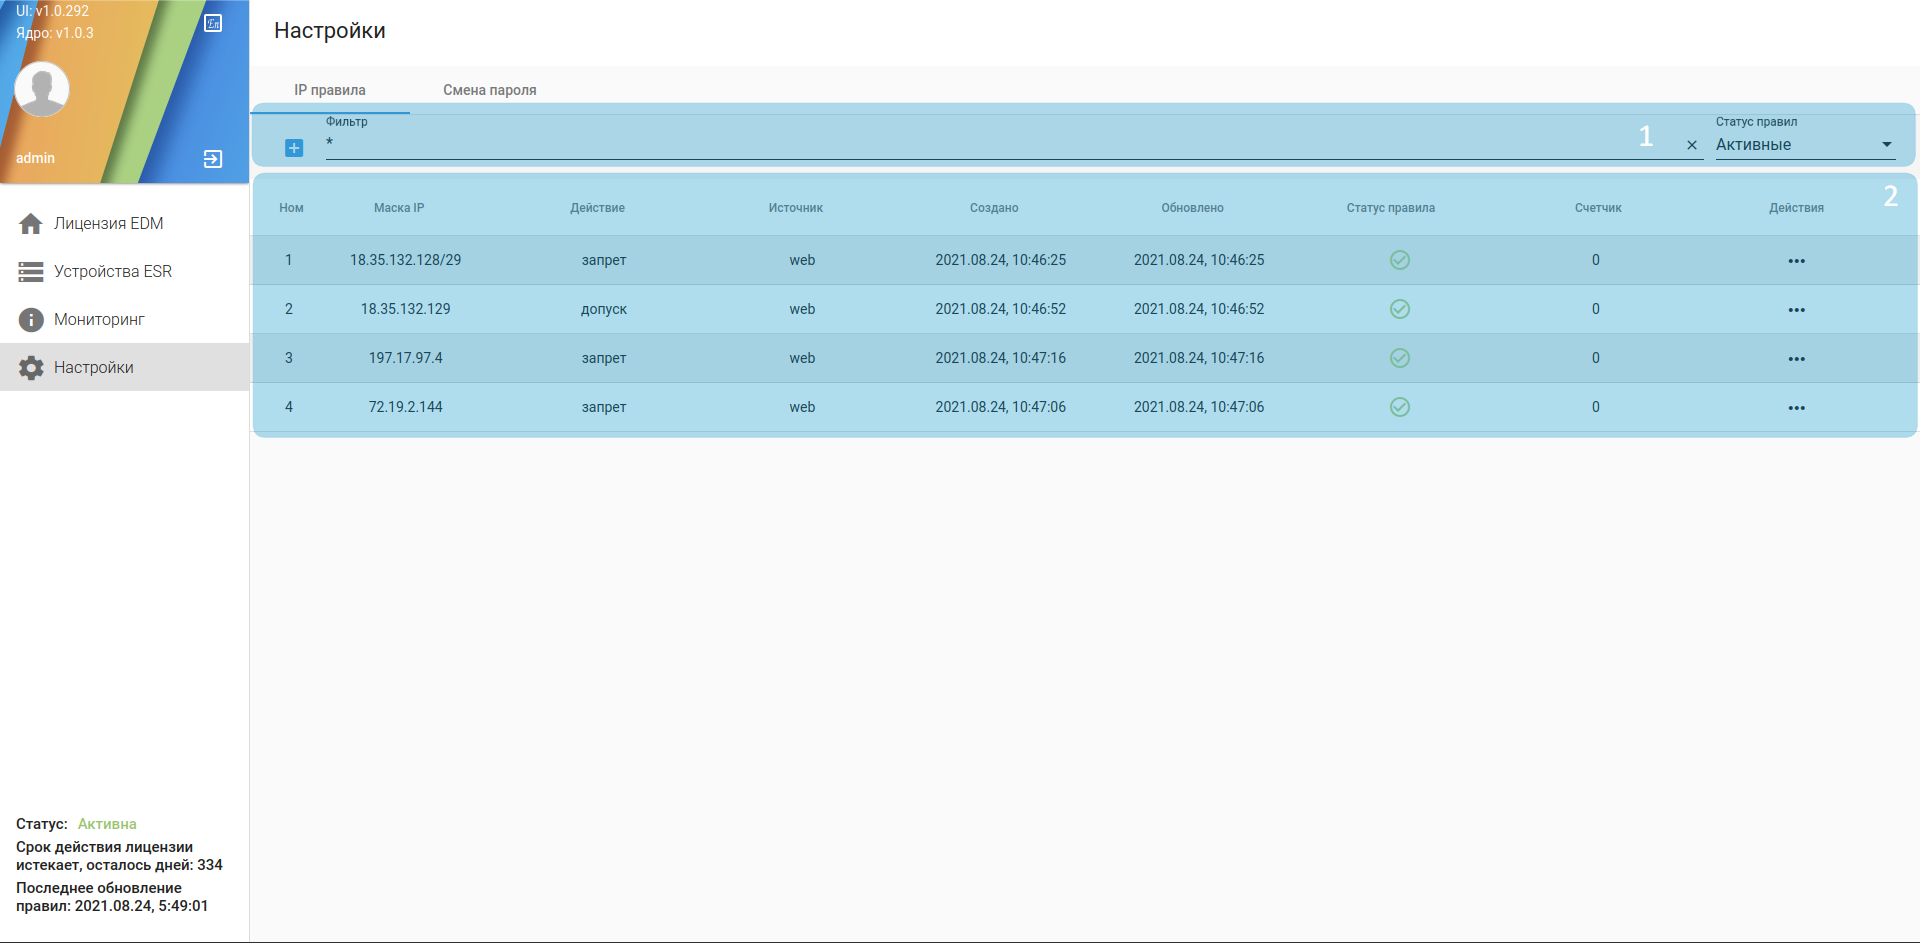Click the admin username label
The image size is (1920, 943).
click(x=36, y=158)
